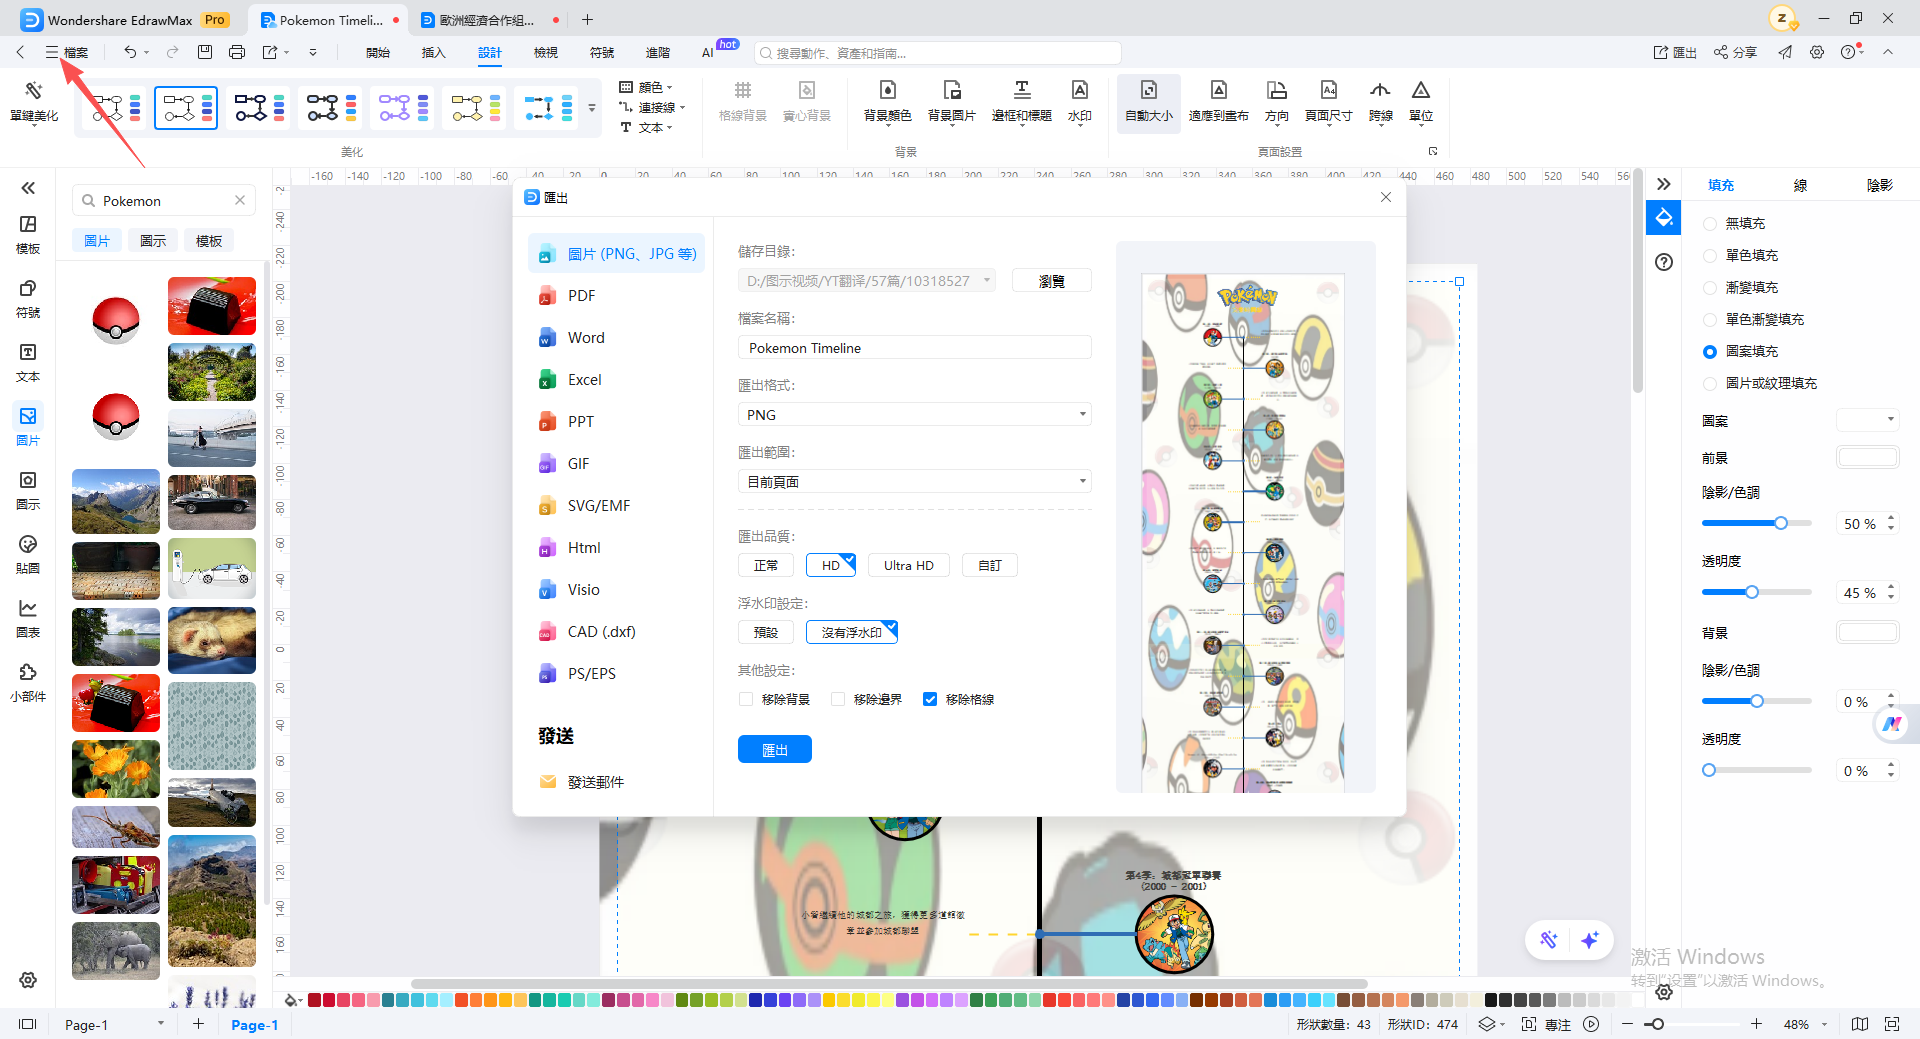This screenshot has height=1039, width=1920.
Task: Open the 貼圖 stickers sidebar panel
Action: (28, 556)
